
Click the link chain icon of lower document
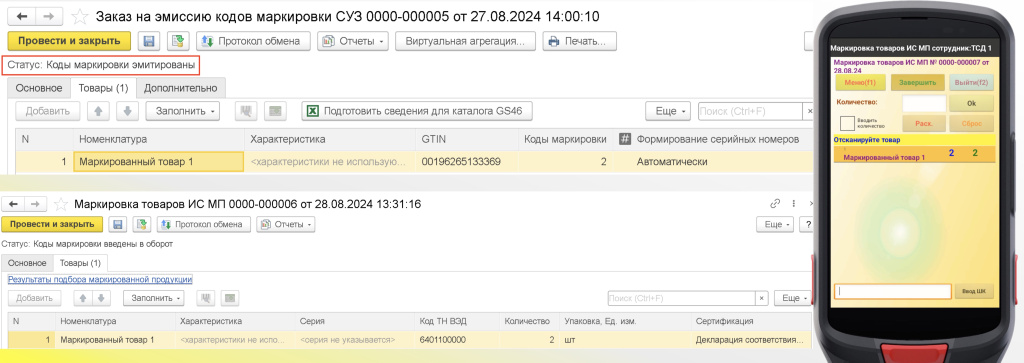point(776,204)
